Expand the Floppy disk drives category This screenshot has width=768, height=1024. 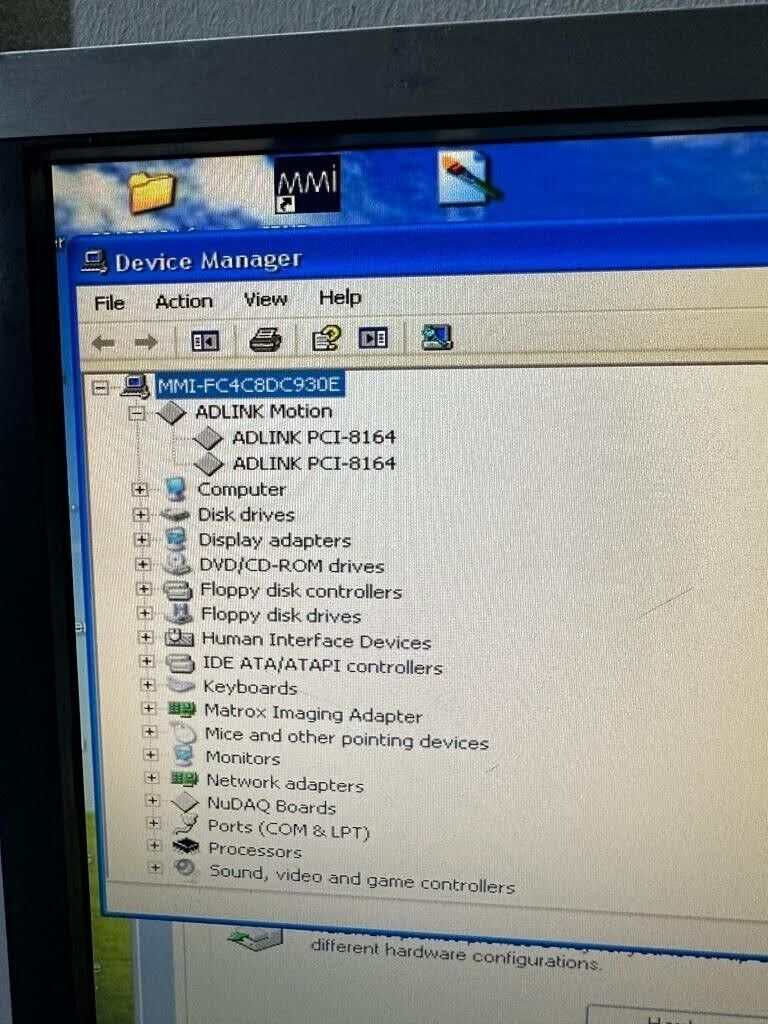tap(145, 613)
